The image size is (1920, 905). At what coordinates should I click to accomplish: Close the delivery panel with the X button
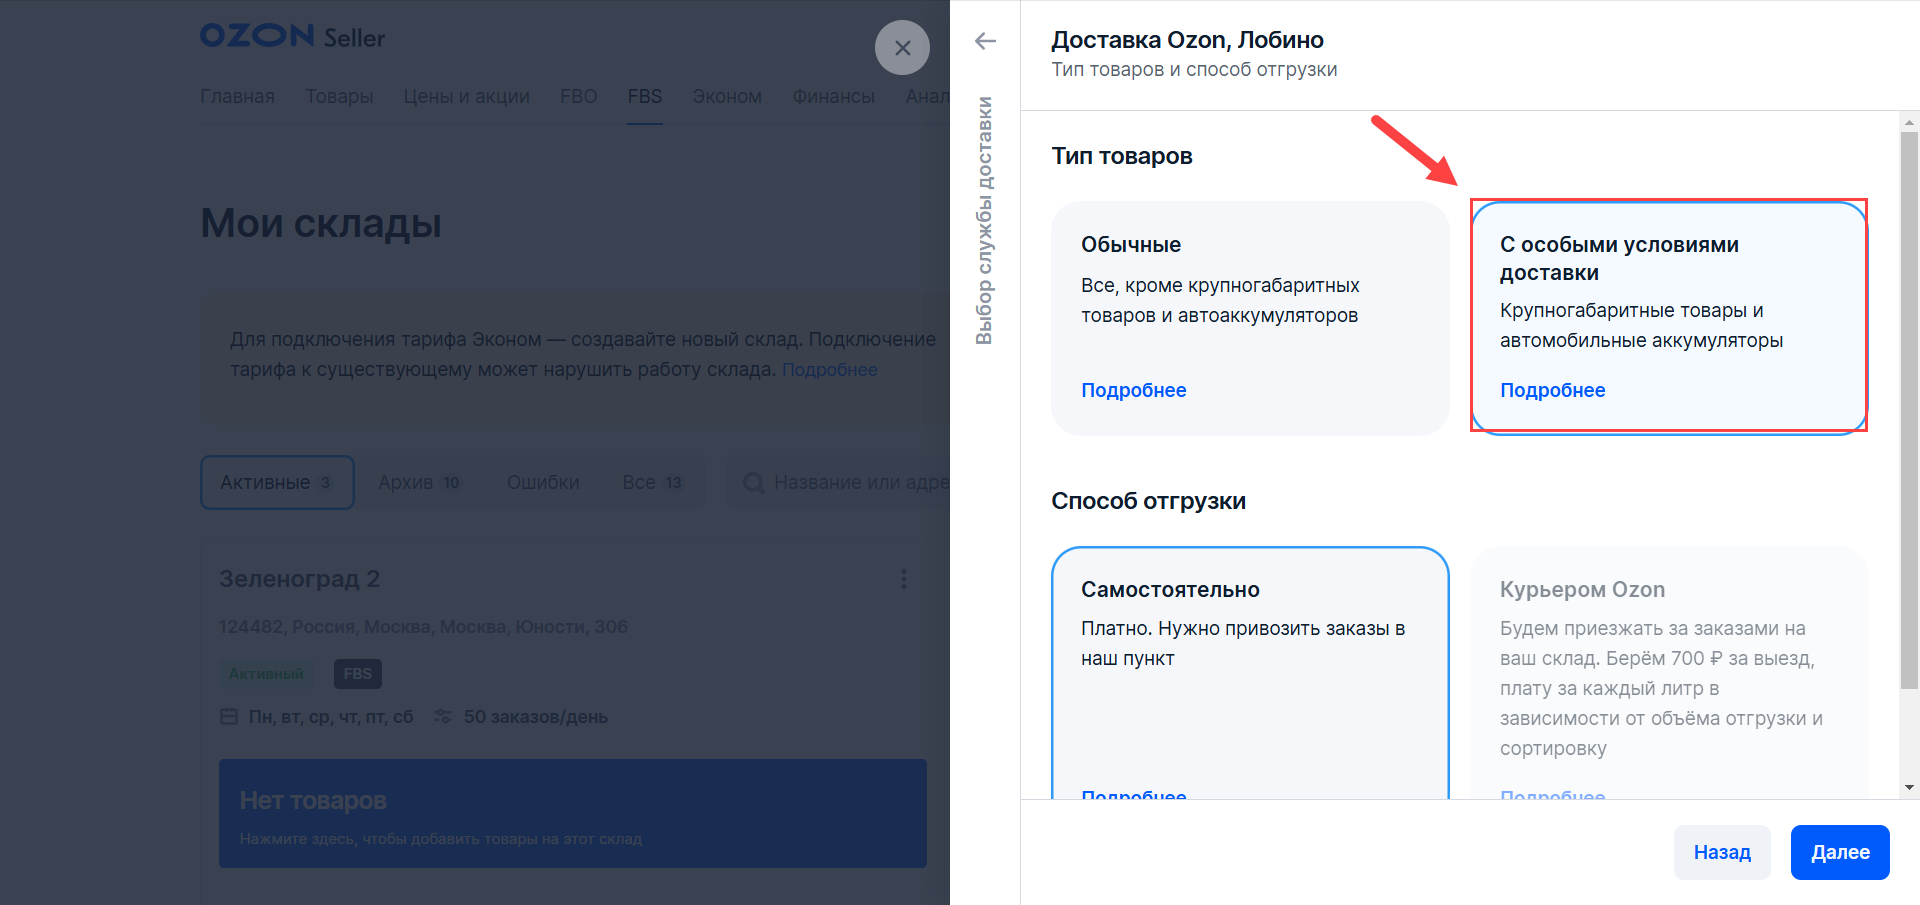coord(902,48)
